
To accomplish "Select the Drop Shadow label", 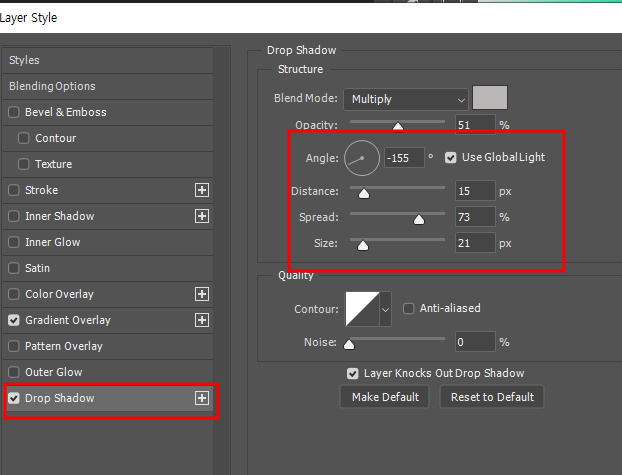I will coord(60,398).
